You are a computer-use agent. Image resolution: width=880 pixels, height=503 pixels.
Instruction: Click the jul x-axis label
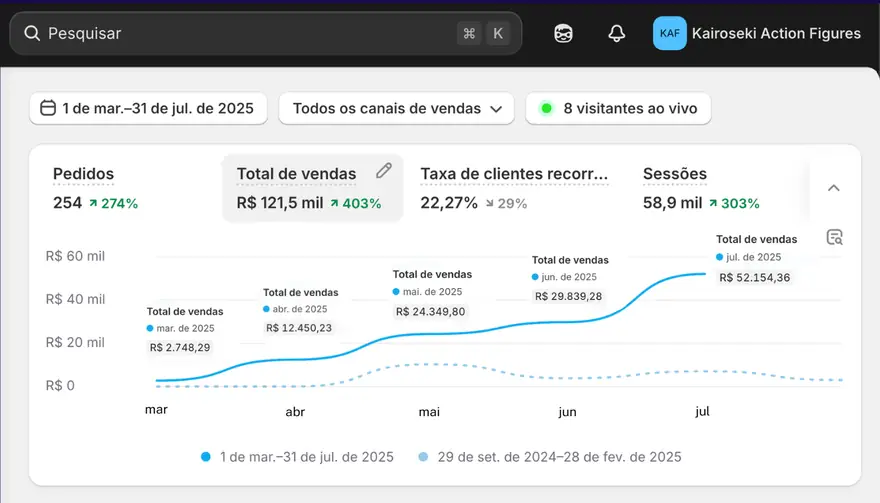(702, 411)
